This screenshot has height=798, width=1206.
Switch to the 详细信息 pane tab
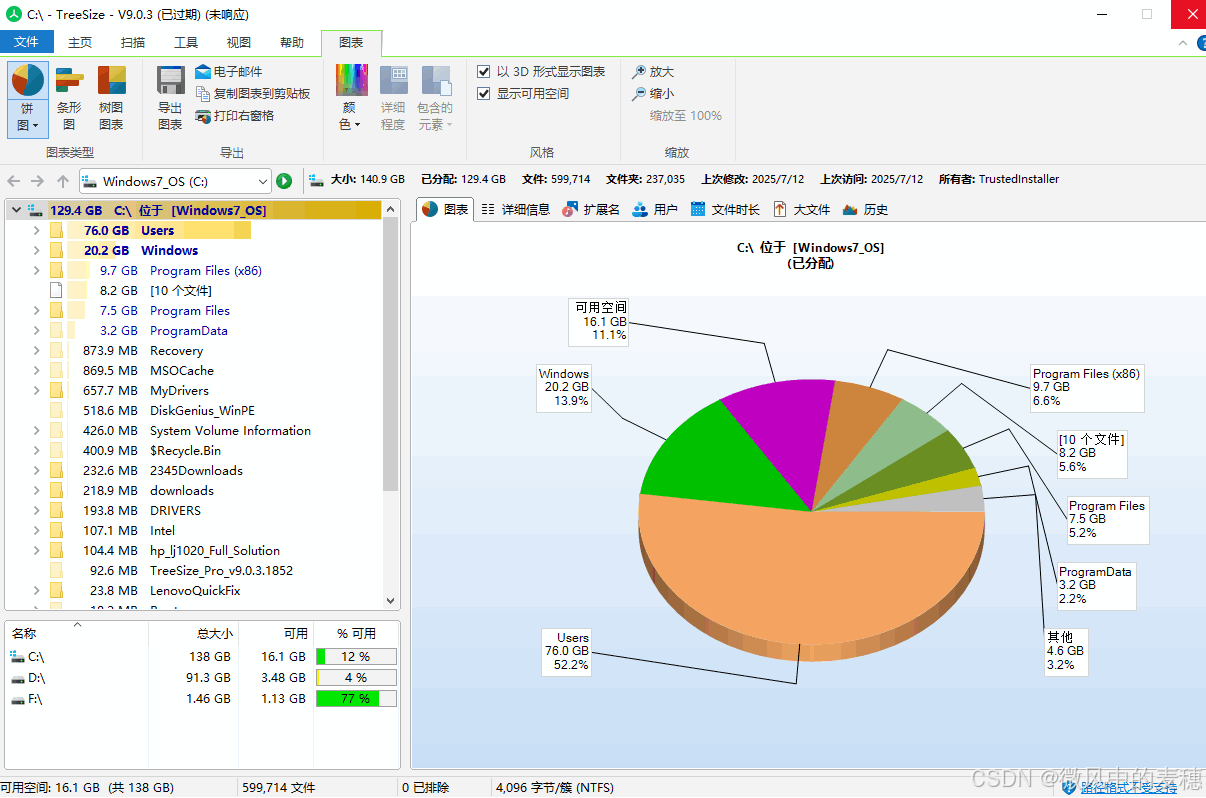tap(515, 210)
